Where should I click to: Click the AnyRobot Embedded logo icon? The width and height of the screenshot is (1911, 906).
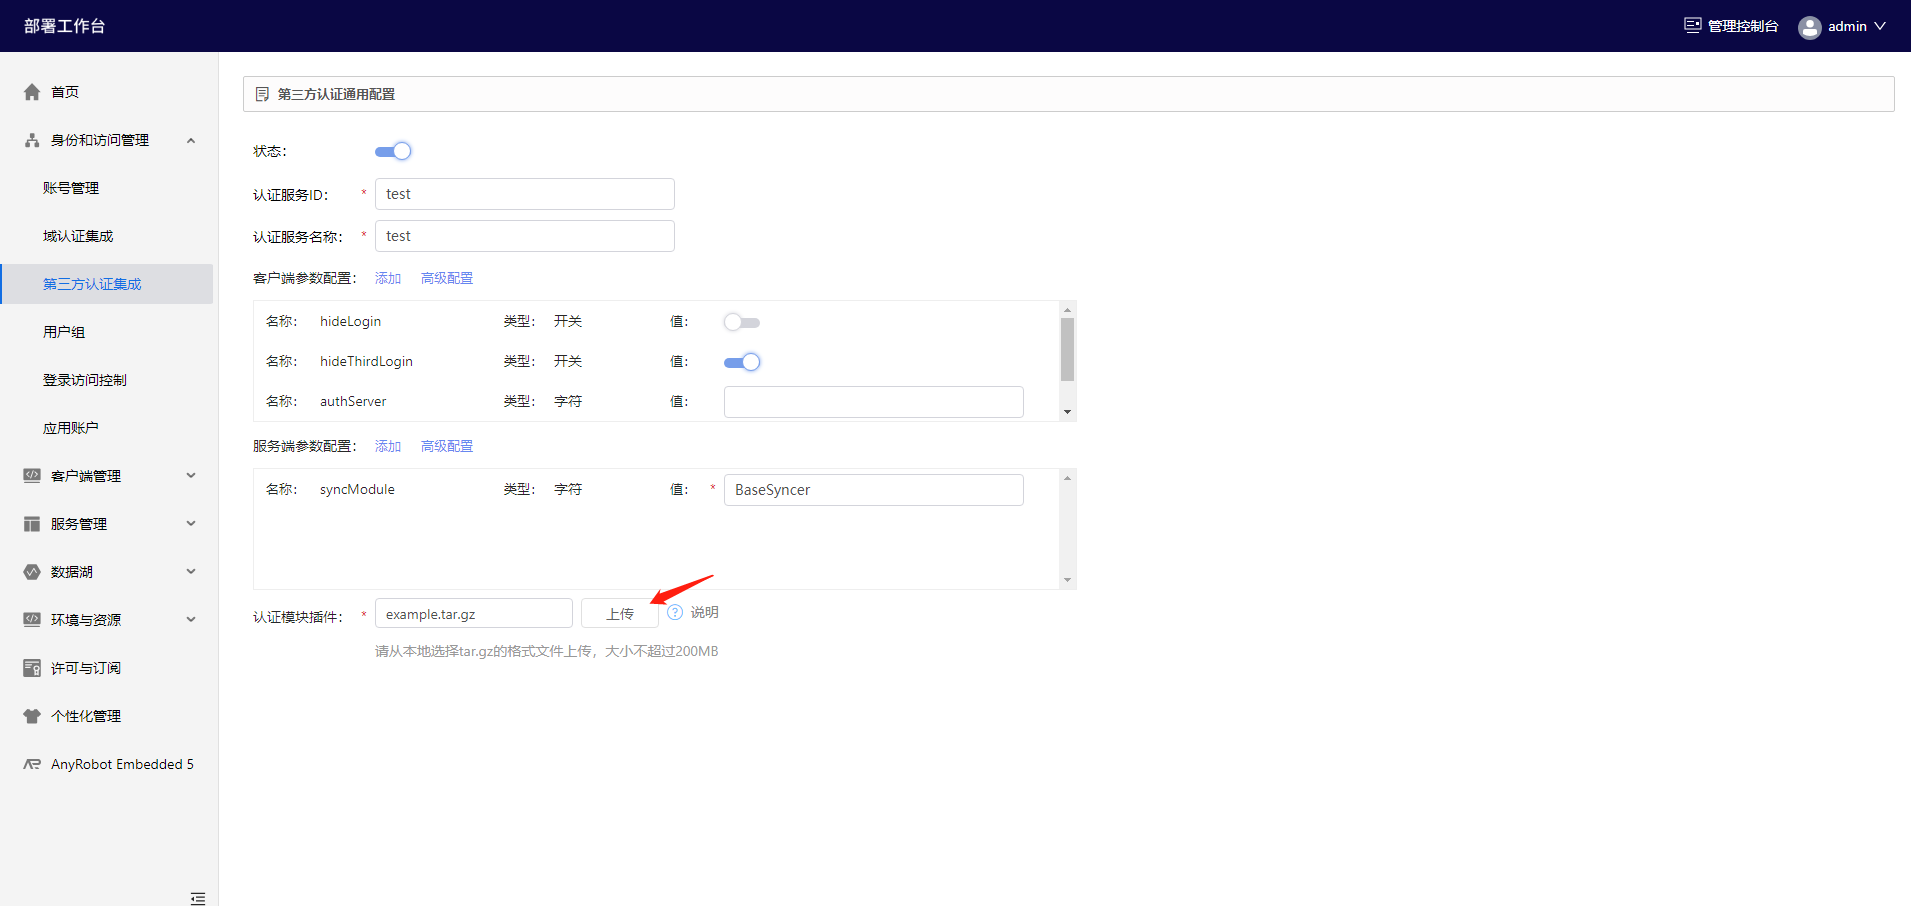click(32, 764)
